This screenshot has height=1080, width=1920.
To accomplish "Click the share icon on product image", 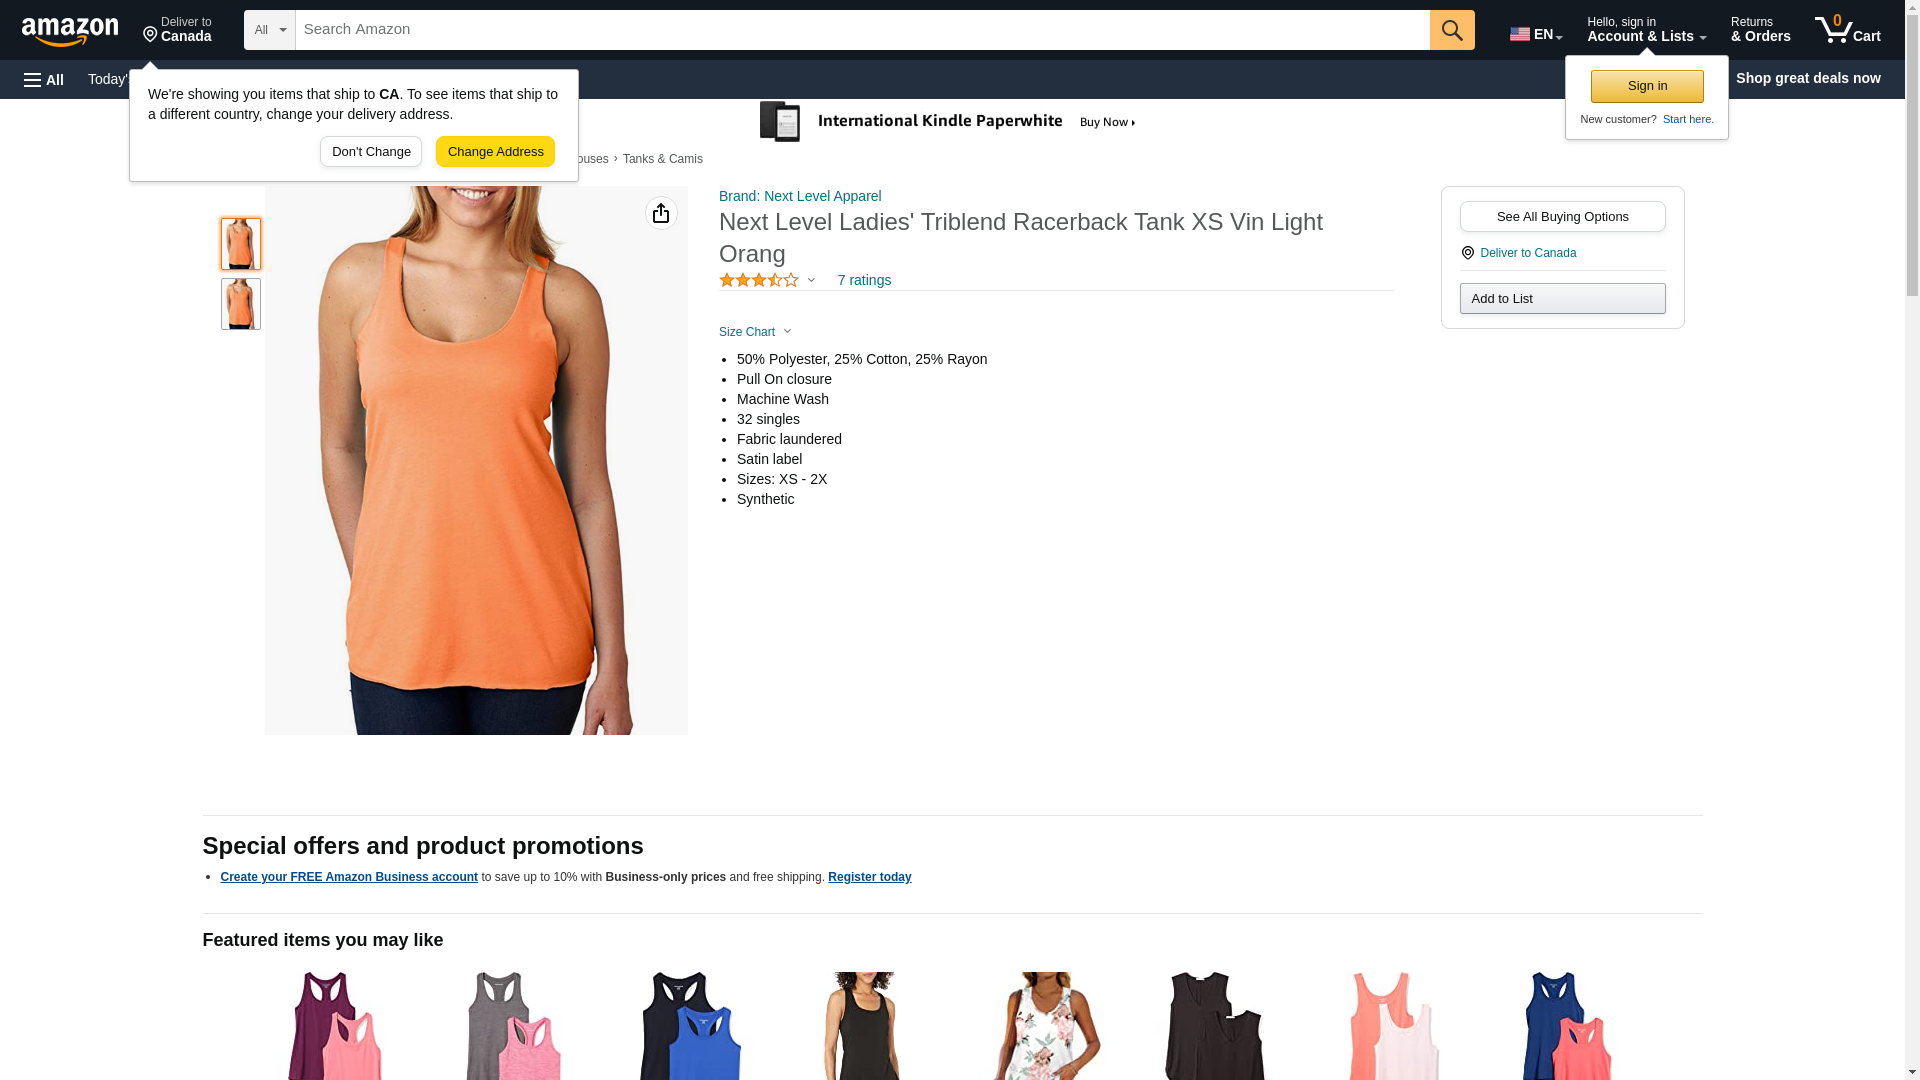I will tap(661, 213).
